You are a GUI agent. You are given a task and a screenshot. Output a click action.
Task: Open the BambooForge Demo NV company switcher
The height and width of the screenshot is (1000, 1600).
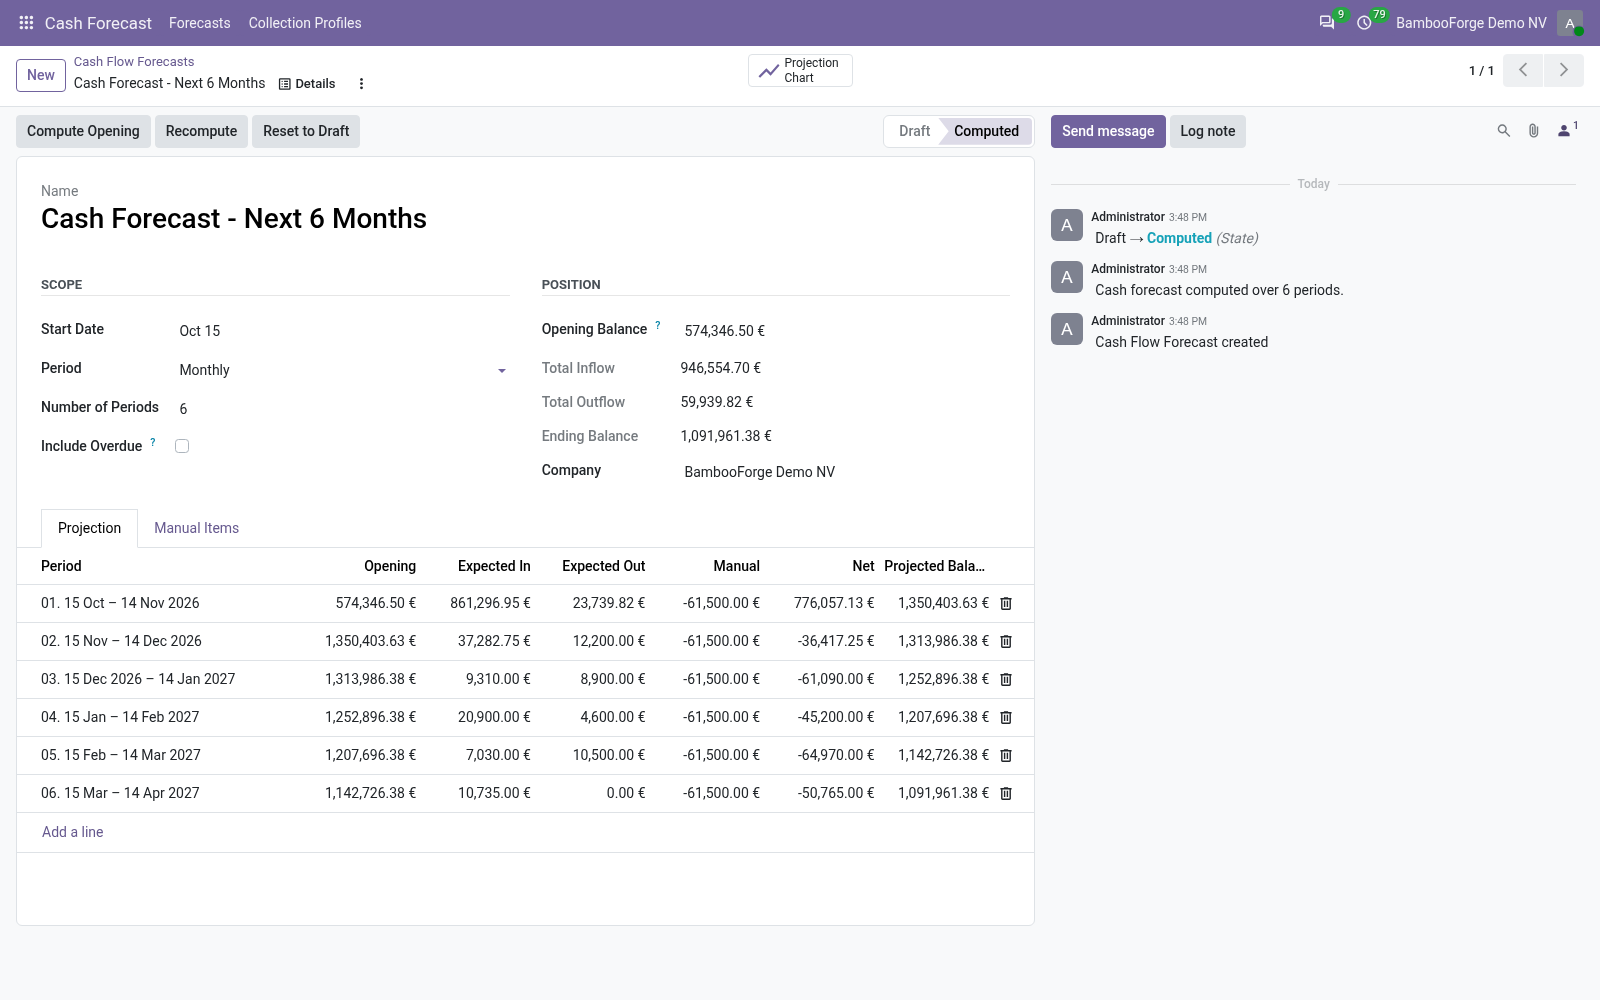1471,23
